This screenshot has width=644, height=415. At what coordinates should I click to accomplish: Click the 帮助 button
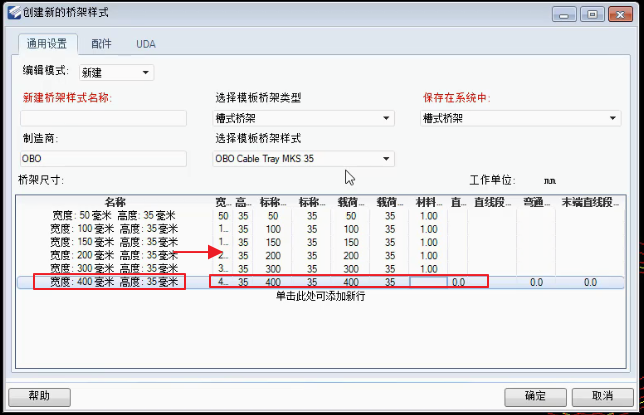pyautogui.click(x=39, y=397)
